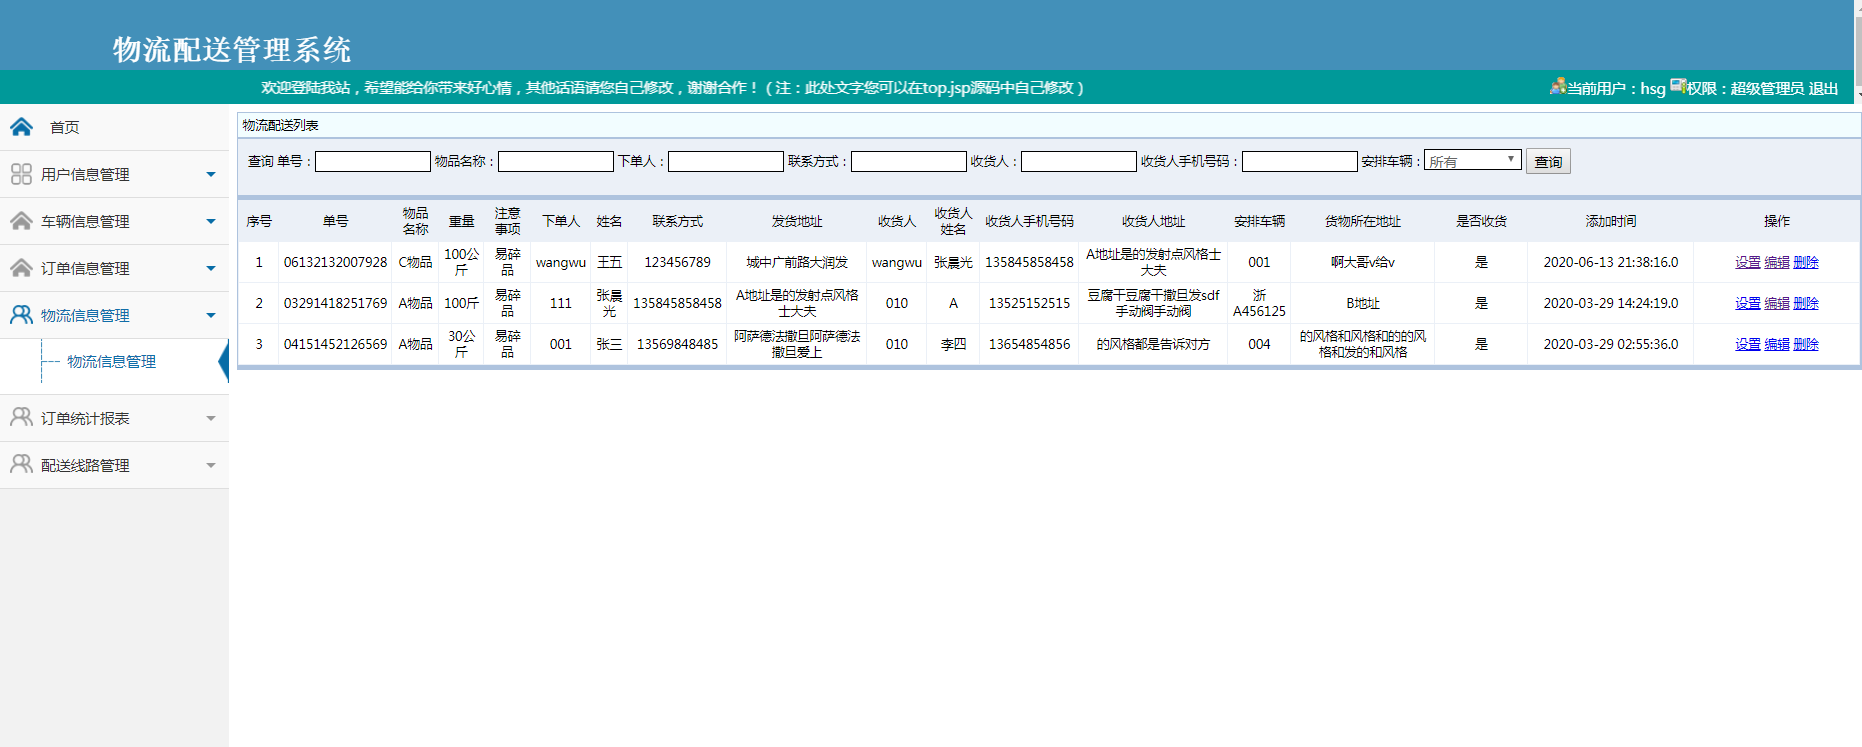Click the 城中广前路大润发 address cell
This screenshot has width=1862, height=747.
click(x=797, y=262)
